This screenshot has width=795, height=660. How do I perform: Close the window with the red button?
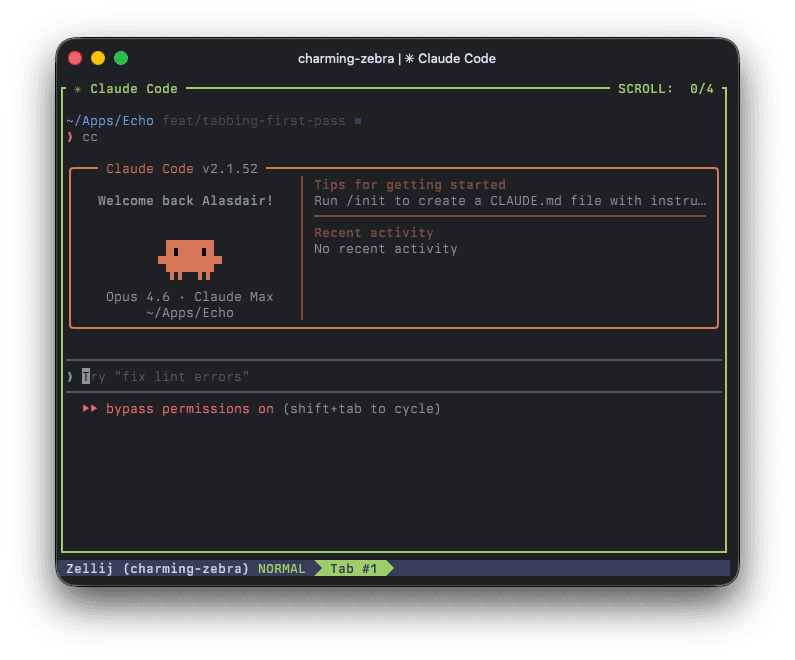75,59
